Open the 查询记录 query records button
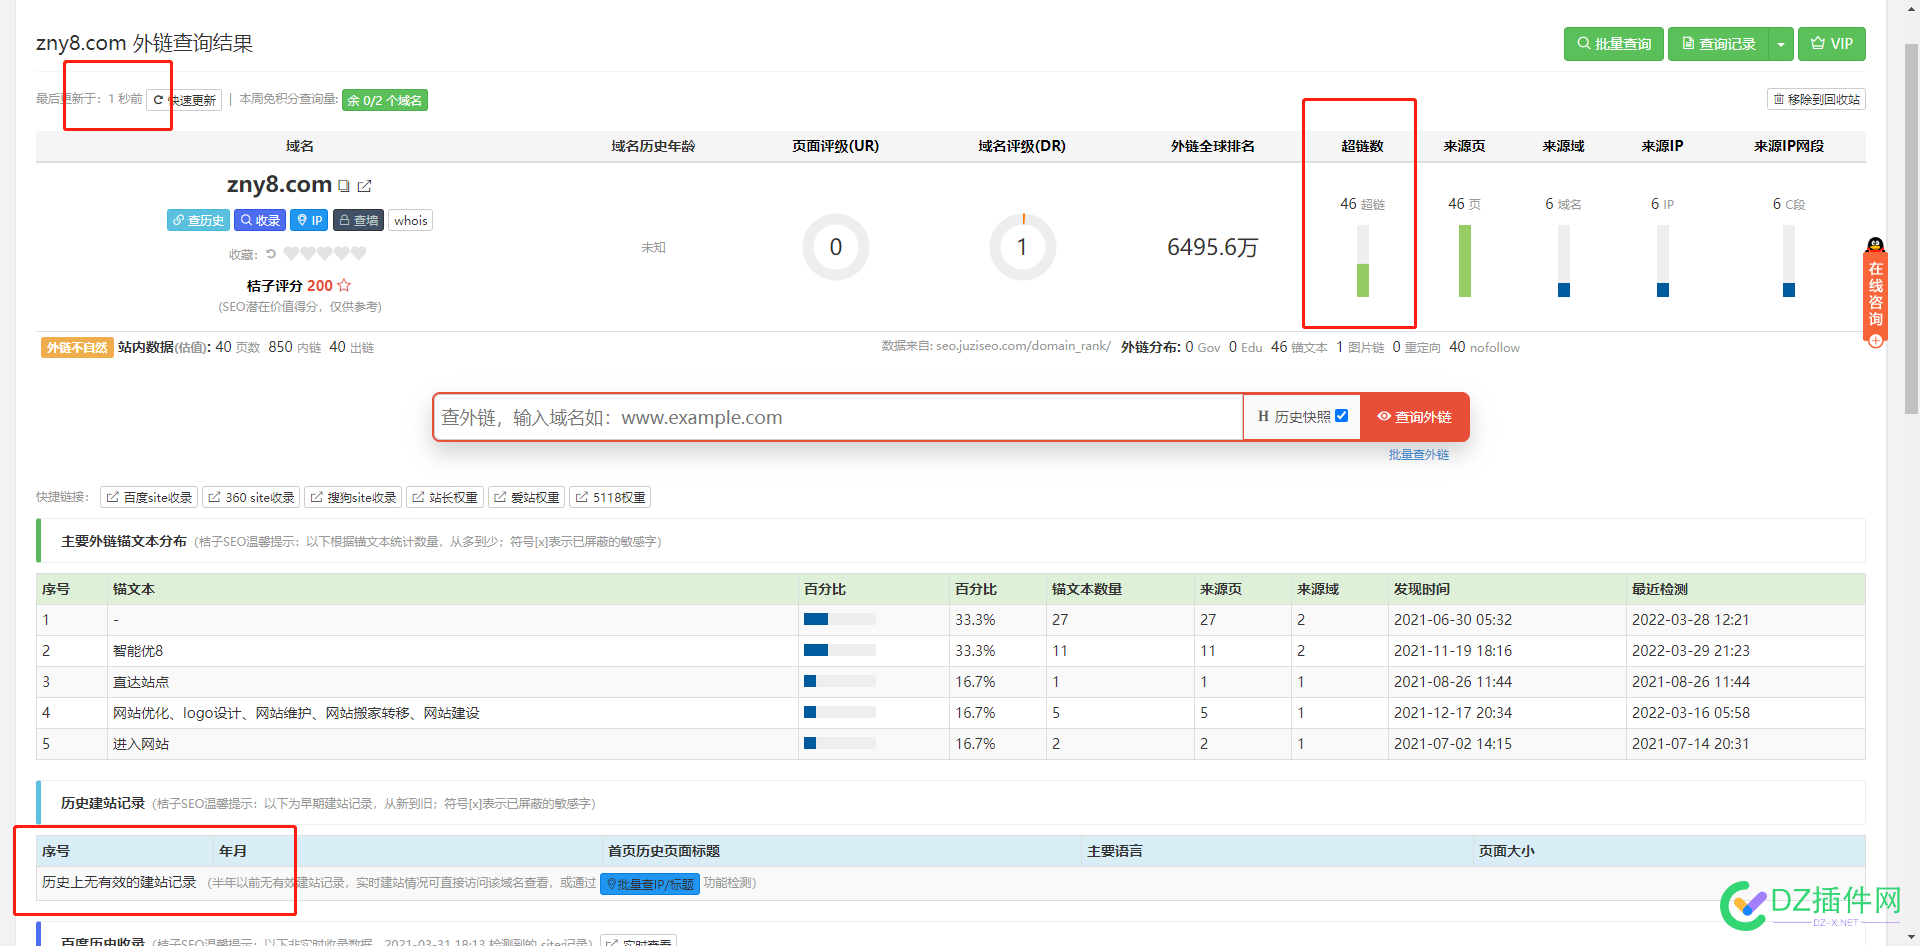 (1719, 44)
